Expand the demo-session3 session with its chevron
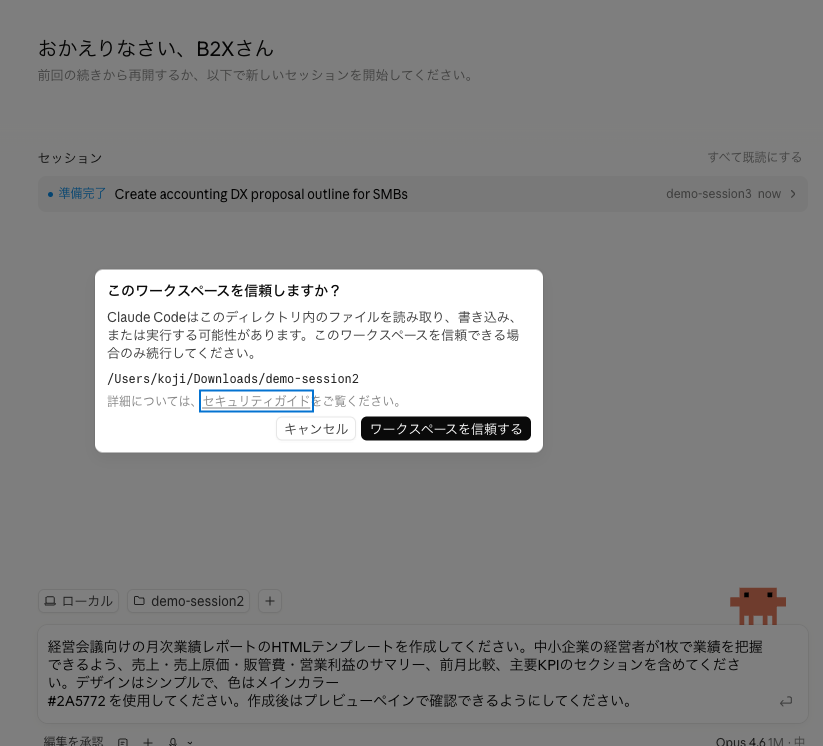 (x=792, y=194)
